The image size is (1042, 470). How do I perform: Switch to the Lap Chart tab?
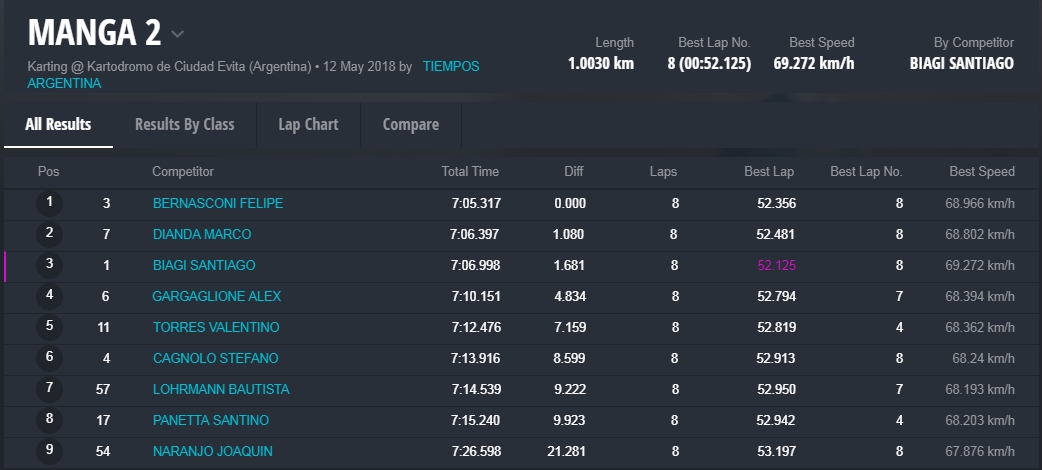[308, 125]
